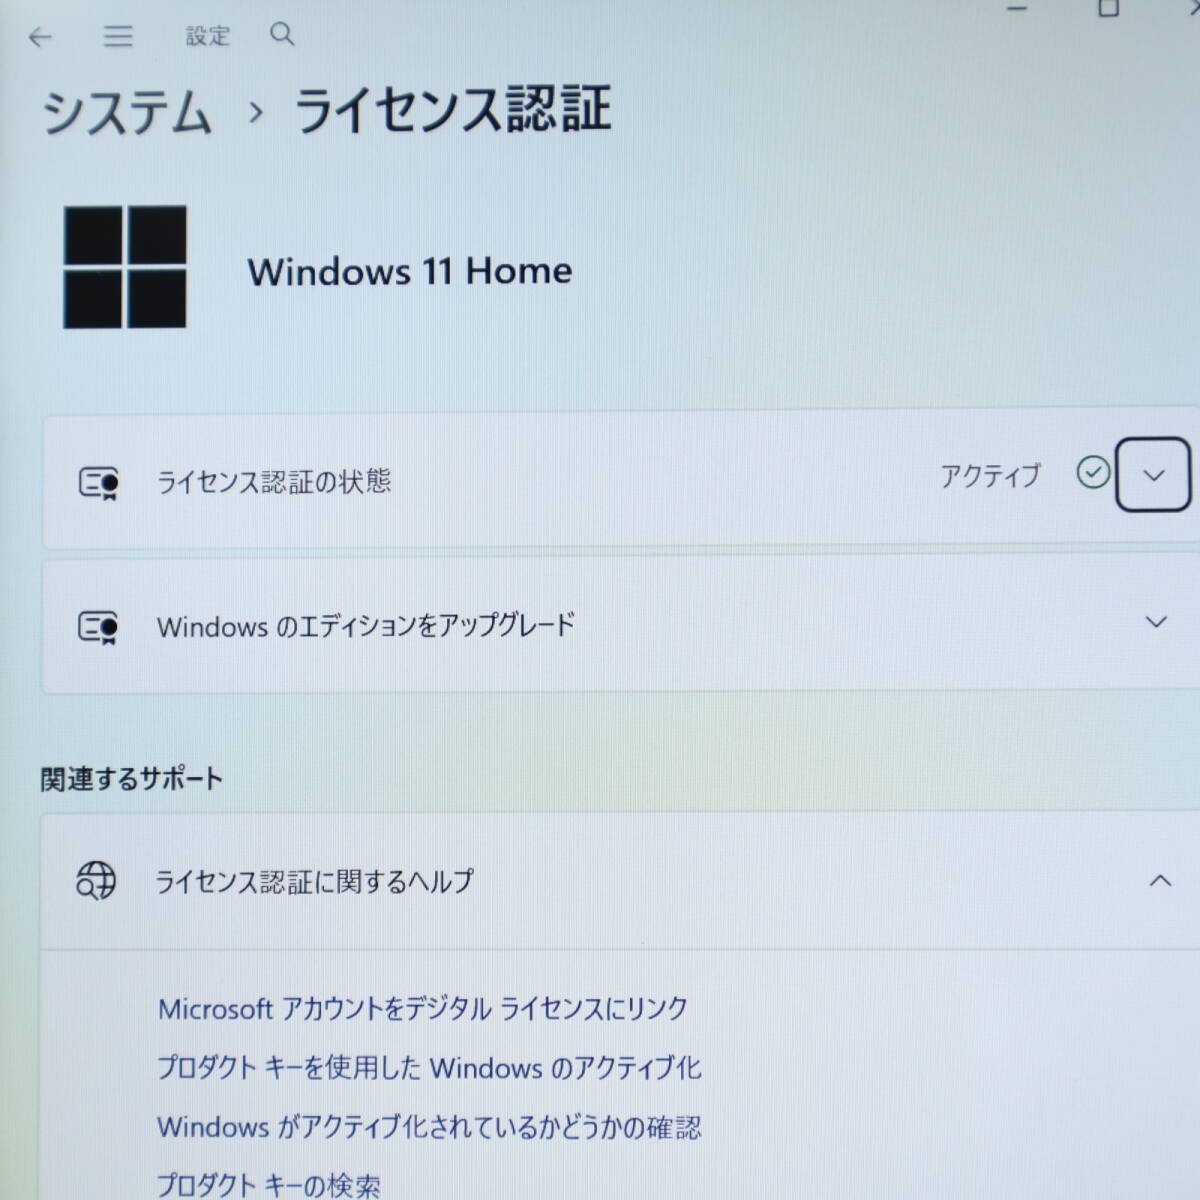This screenshot has width=1200, height=1200.
Task: Click the search magnifier icon
Action: click(282, 35)
